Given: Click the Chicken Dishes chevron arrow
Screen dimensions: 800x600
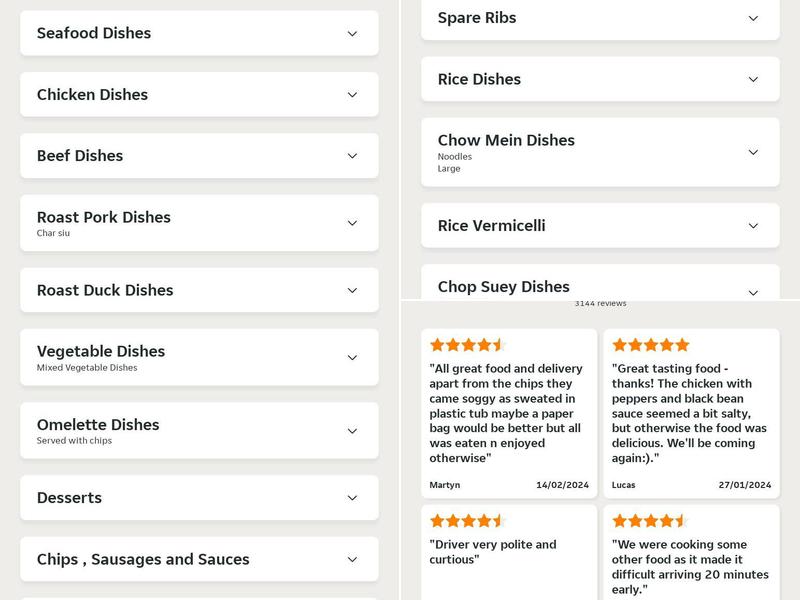Looking at the screenshot, I should 352,95.
